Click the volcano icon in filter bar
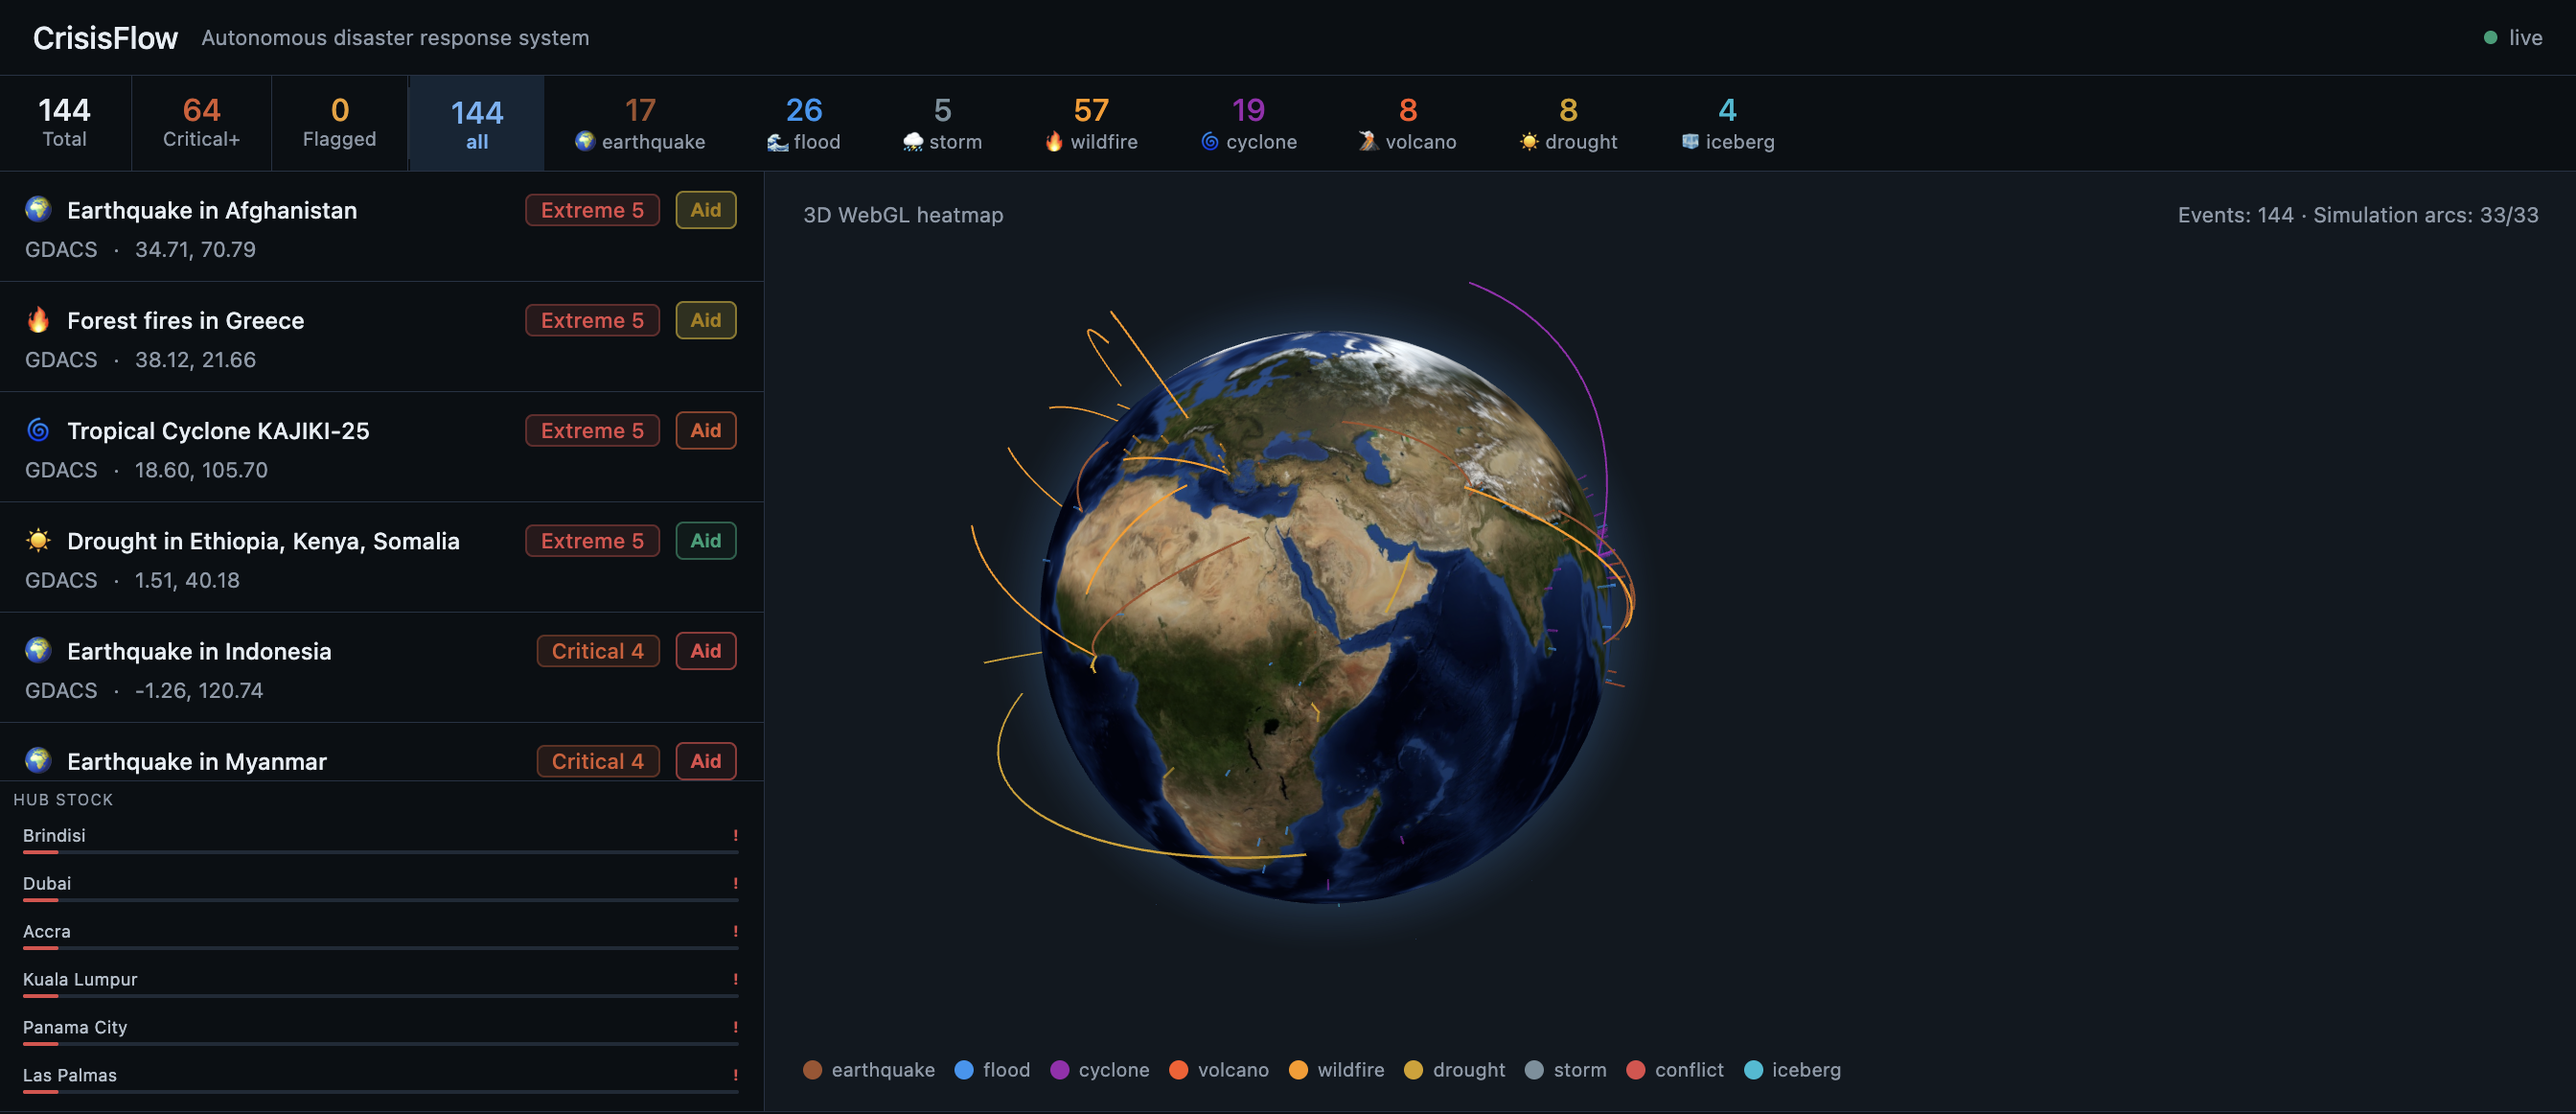 [x=1368, y=141]
